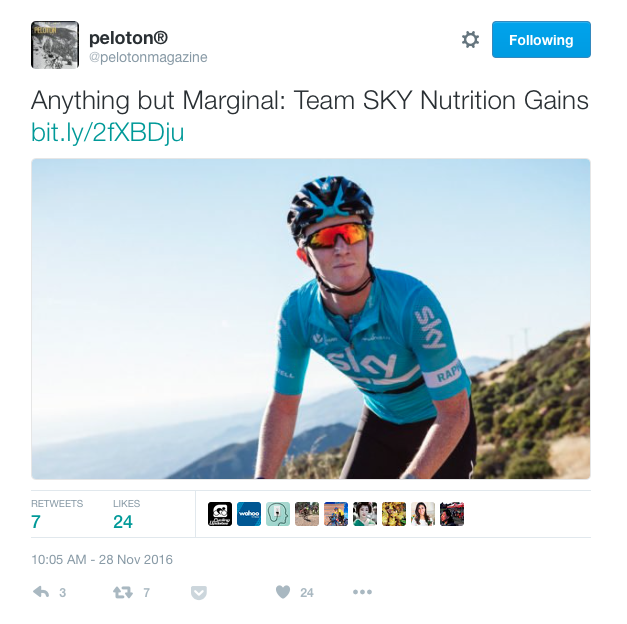Like the tweet with heart icon
The width and height of the screenshot is (627, 624).
point(283,592)
